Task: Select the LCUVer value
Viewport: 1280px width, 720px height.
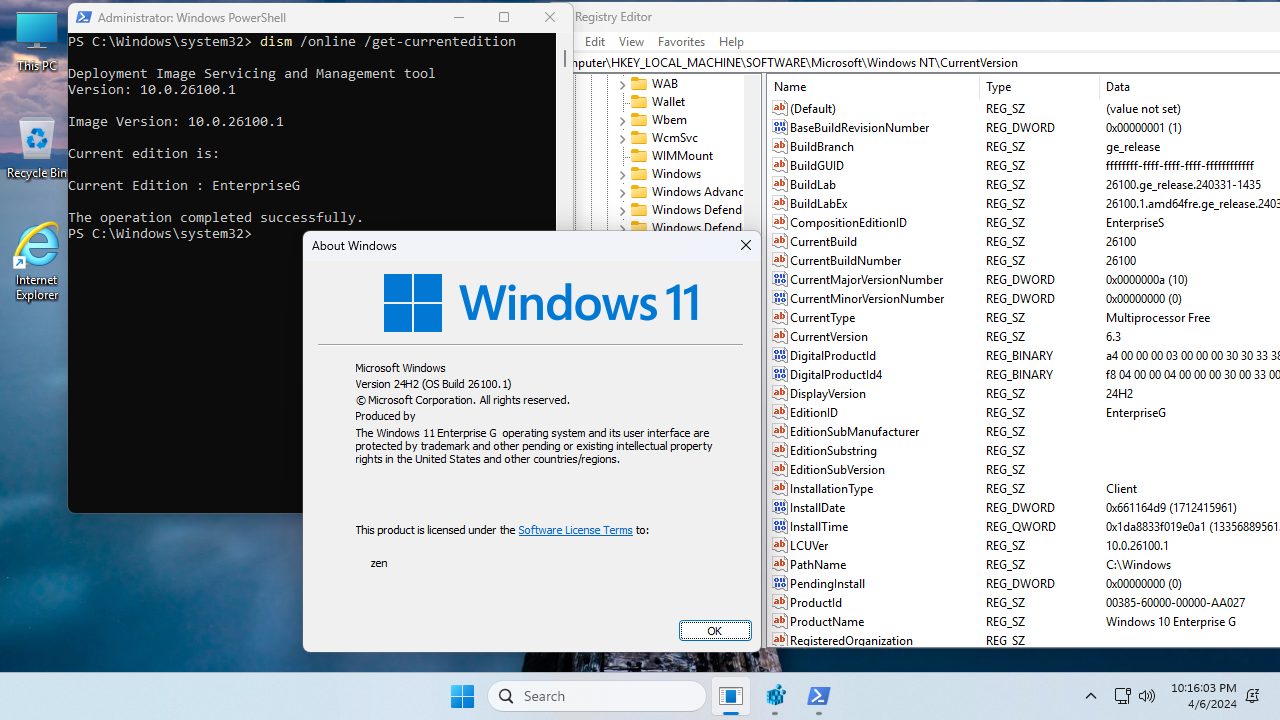Action: (808, 545)
